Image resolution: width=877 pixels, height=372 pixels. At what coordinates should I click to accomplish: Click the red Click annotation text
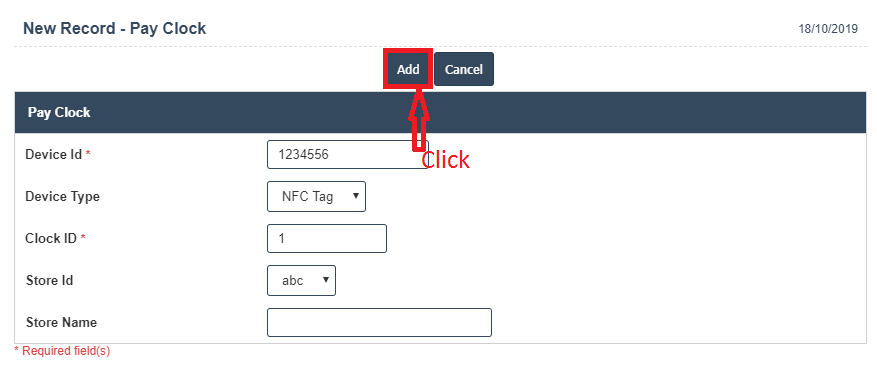tap(445, 160)
